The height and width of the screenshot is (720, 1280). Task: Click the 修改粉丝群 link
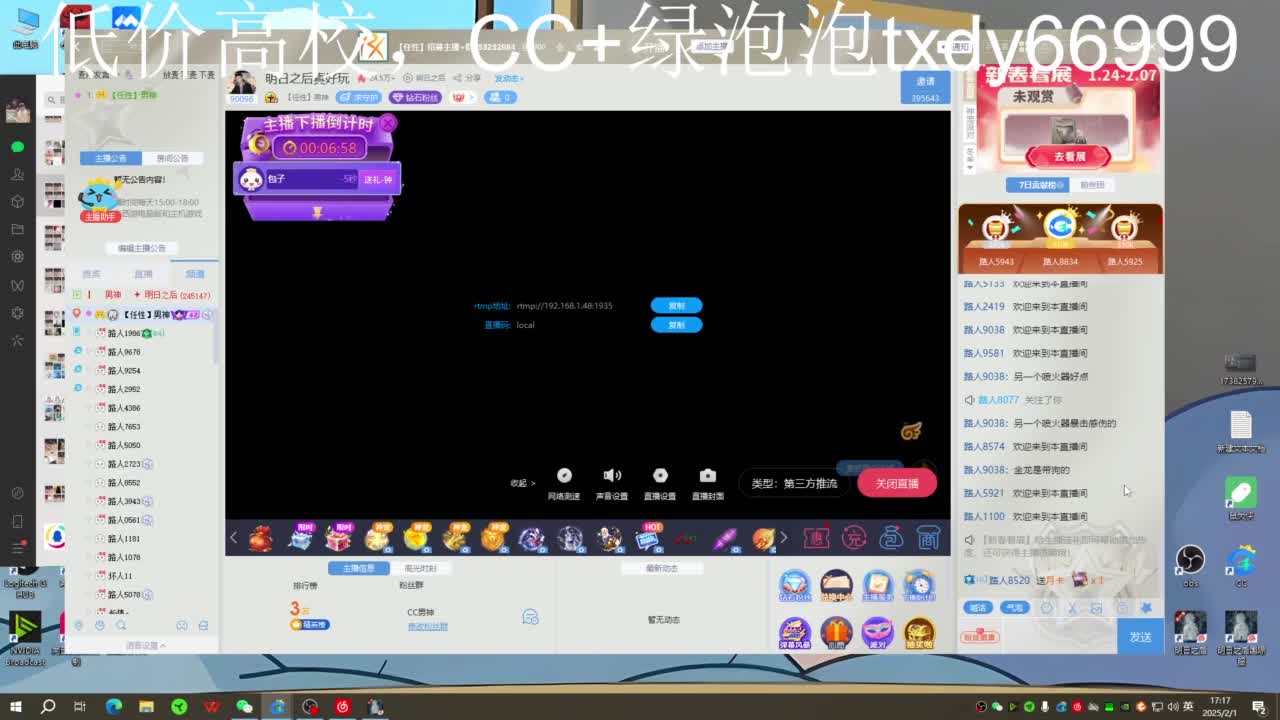click(427, 627)
